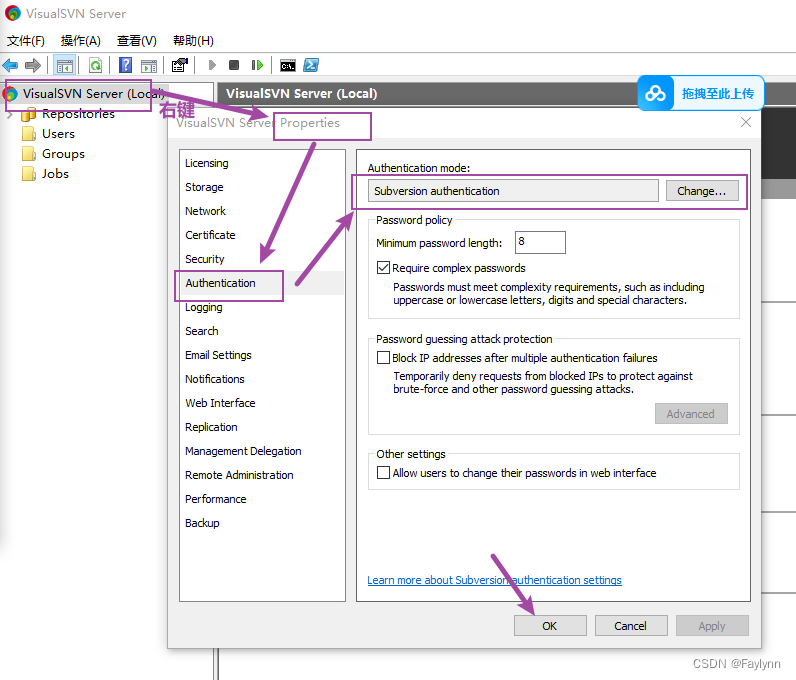The height and width of the screenshot is (680, 796).
Task: Select the Web Interface settings page
Action: [x=220, y=403]
